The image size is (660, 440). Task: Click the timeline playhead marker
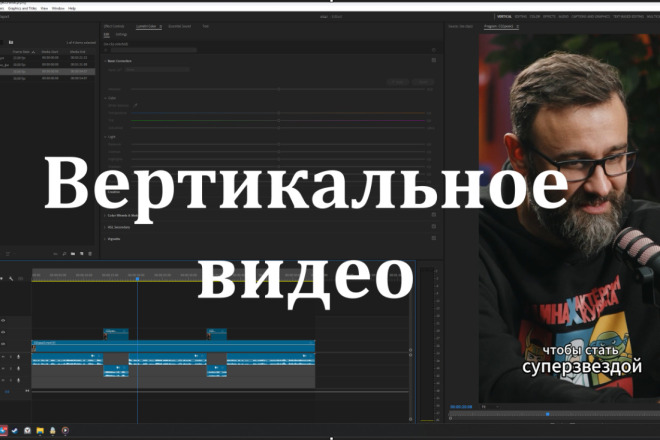[x=137, y=279]
